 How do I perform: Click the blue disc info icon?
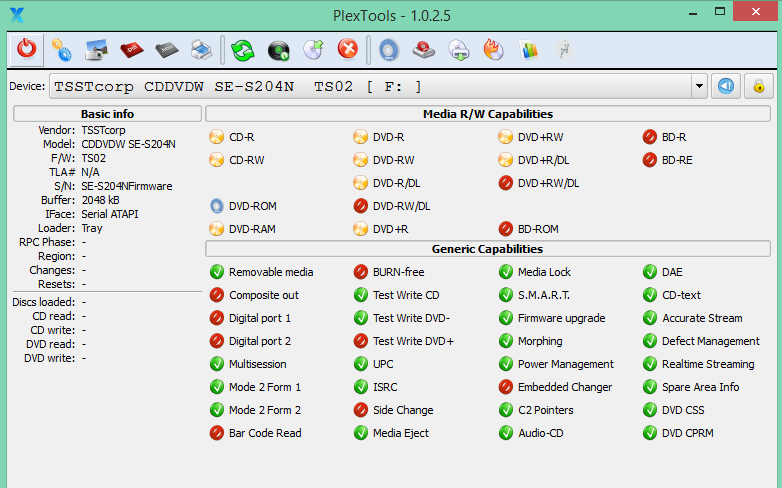(389, 50)
